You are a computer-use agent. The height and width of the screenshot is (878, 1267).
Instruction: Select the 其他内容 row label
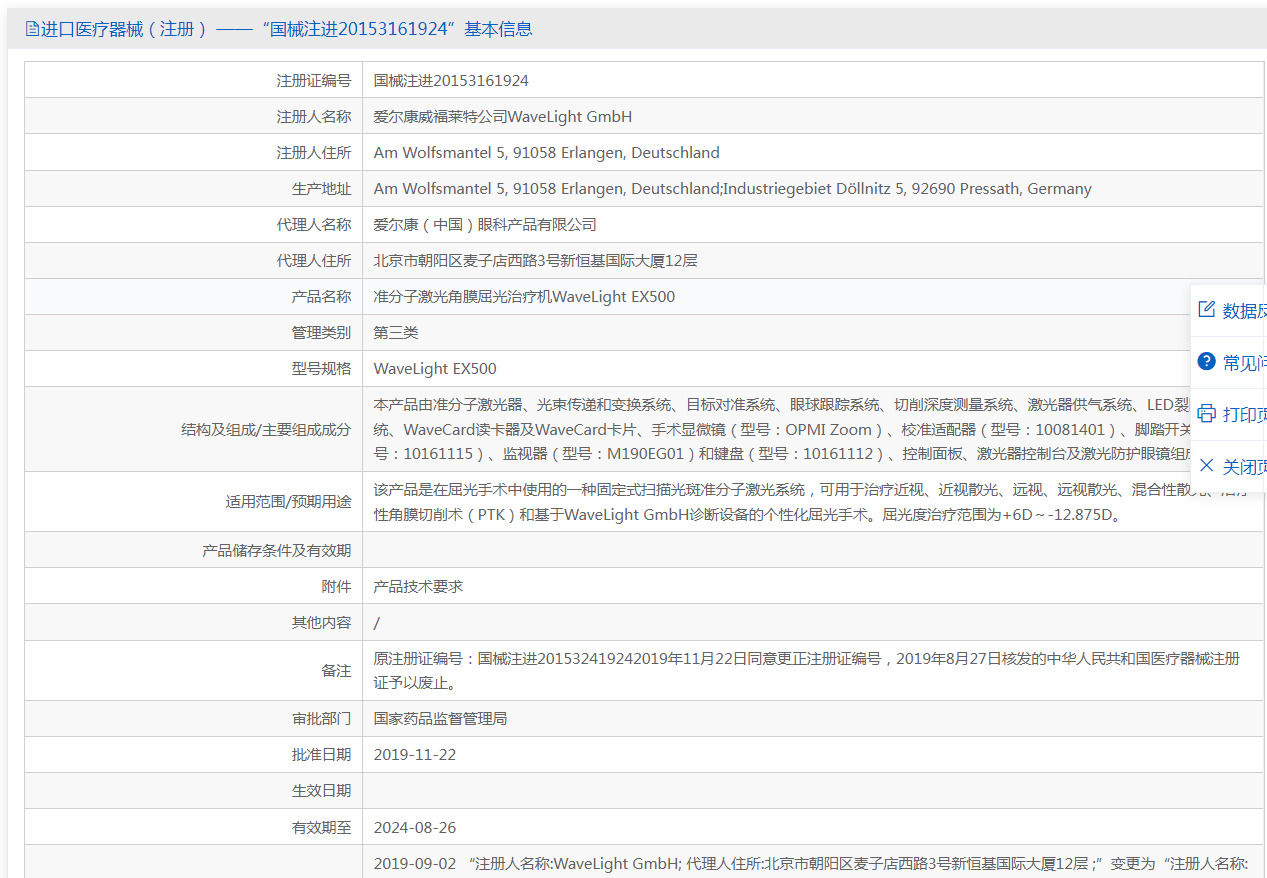tap(321, 623)
